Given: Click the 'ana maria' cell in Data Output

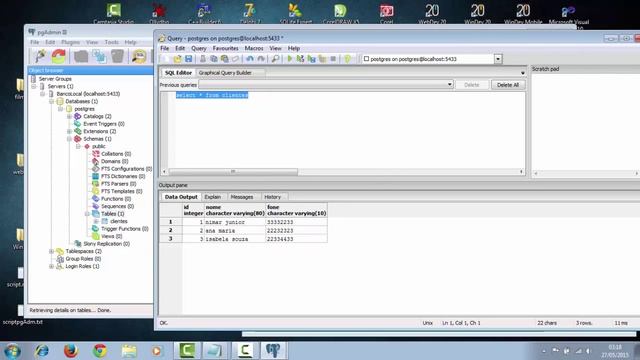Looking at the screenshot, I should (x=235, y=231).
